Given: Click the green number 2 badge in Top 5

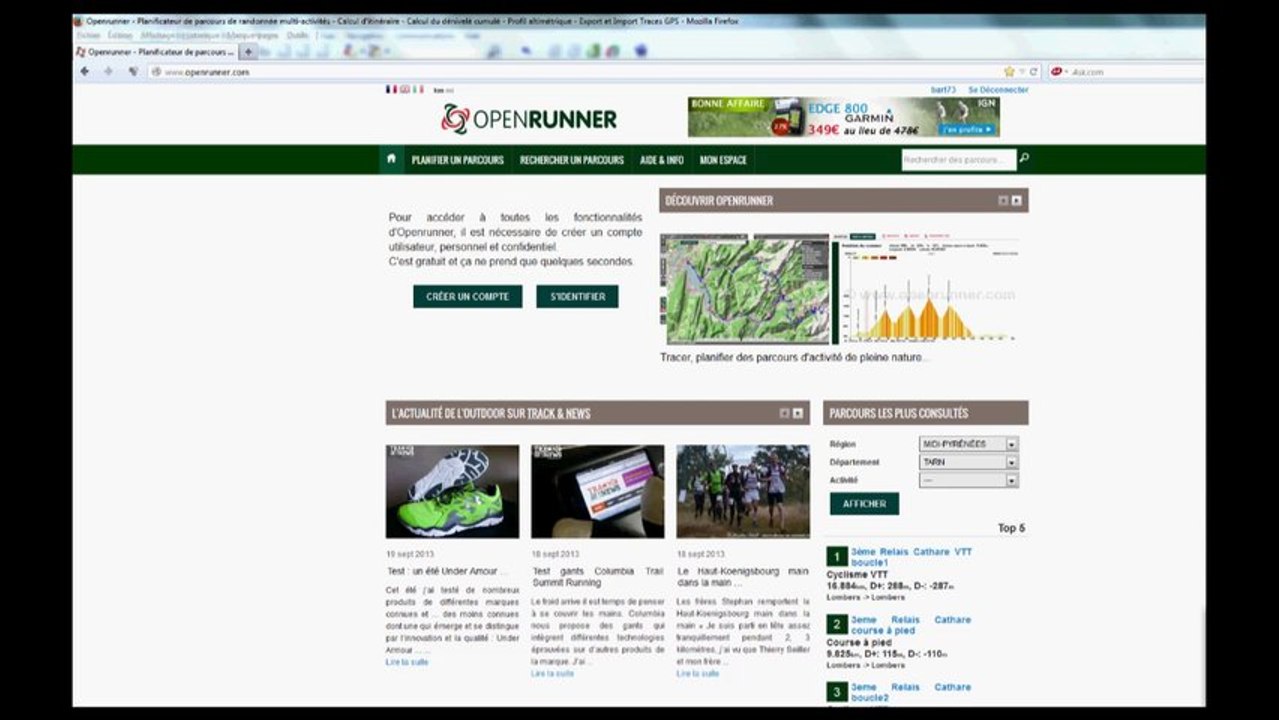Looking at the screenshot, I should click(x=837, y=624).
